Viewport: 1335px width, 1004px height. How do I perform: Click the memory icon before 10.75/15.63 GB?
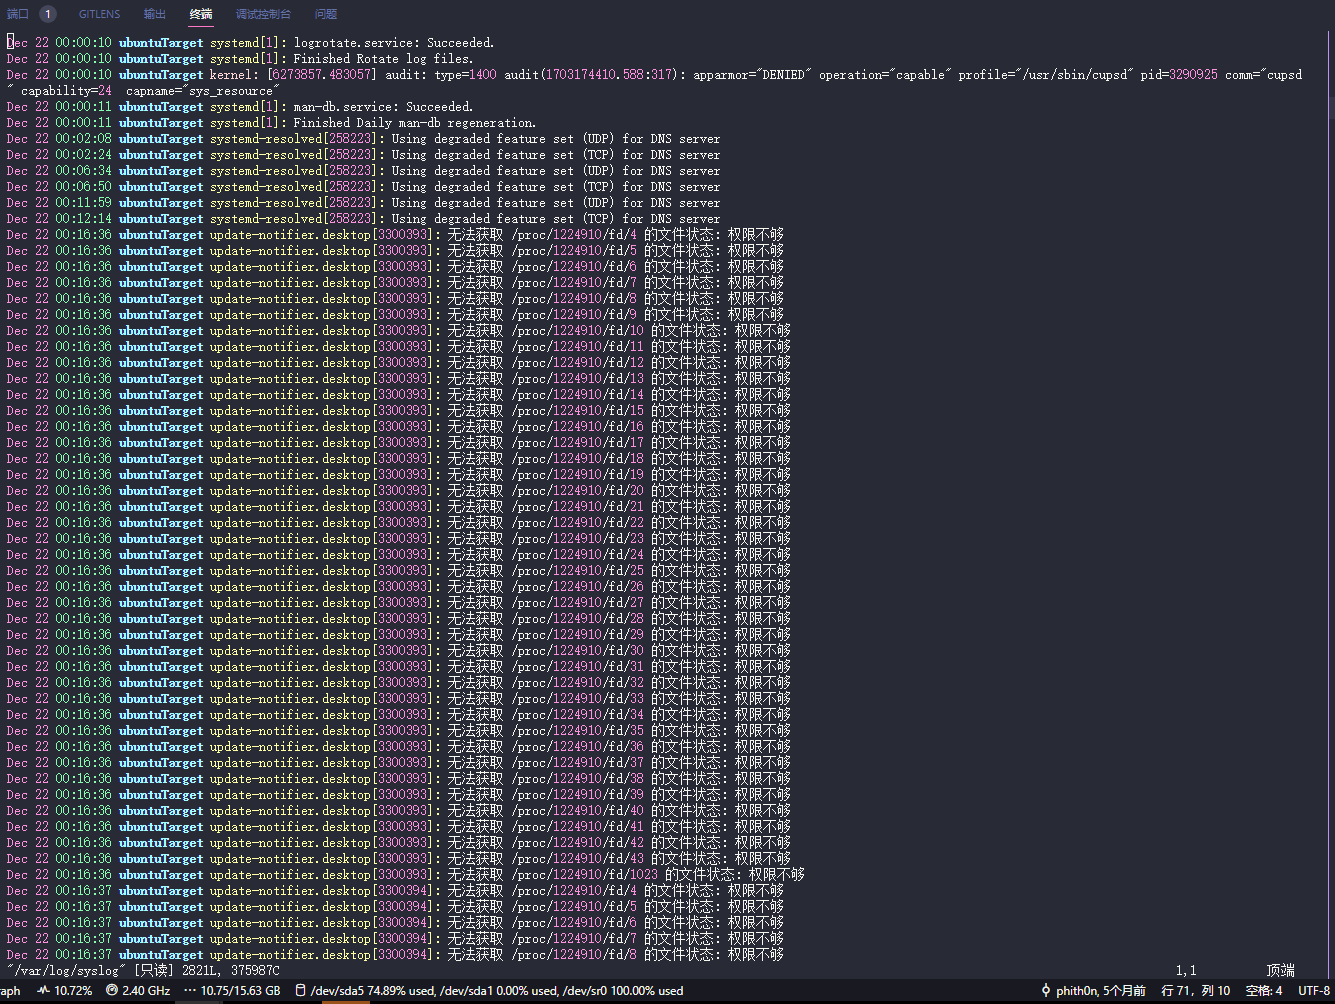pyautogui.click(x=190, y=991)
